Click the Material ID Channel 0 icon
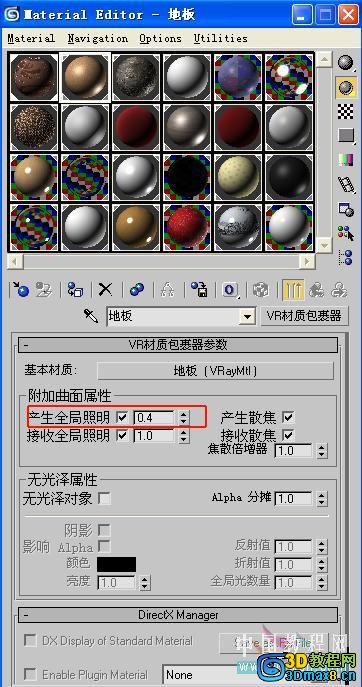The width and height of the screenshot is (362, 687). coord(231,290)
